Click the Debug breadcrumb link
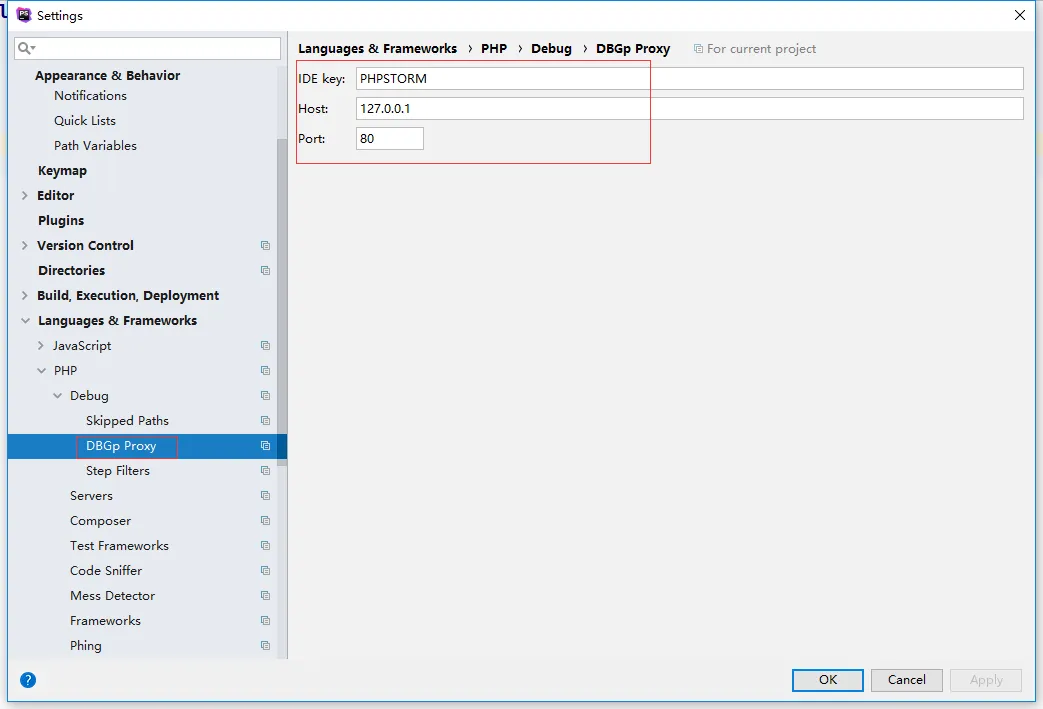The width and height of the screenshot is (1043, 709). tap(551, 48)
